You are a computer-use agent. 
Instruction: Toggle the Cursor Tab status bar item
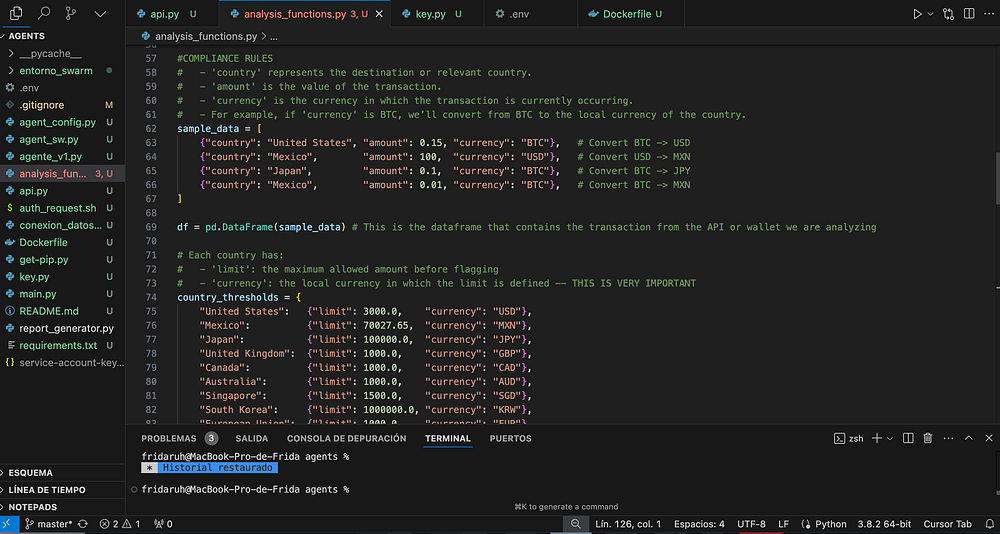pos(949,524)
